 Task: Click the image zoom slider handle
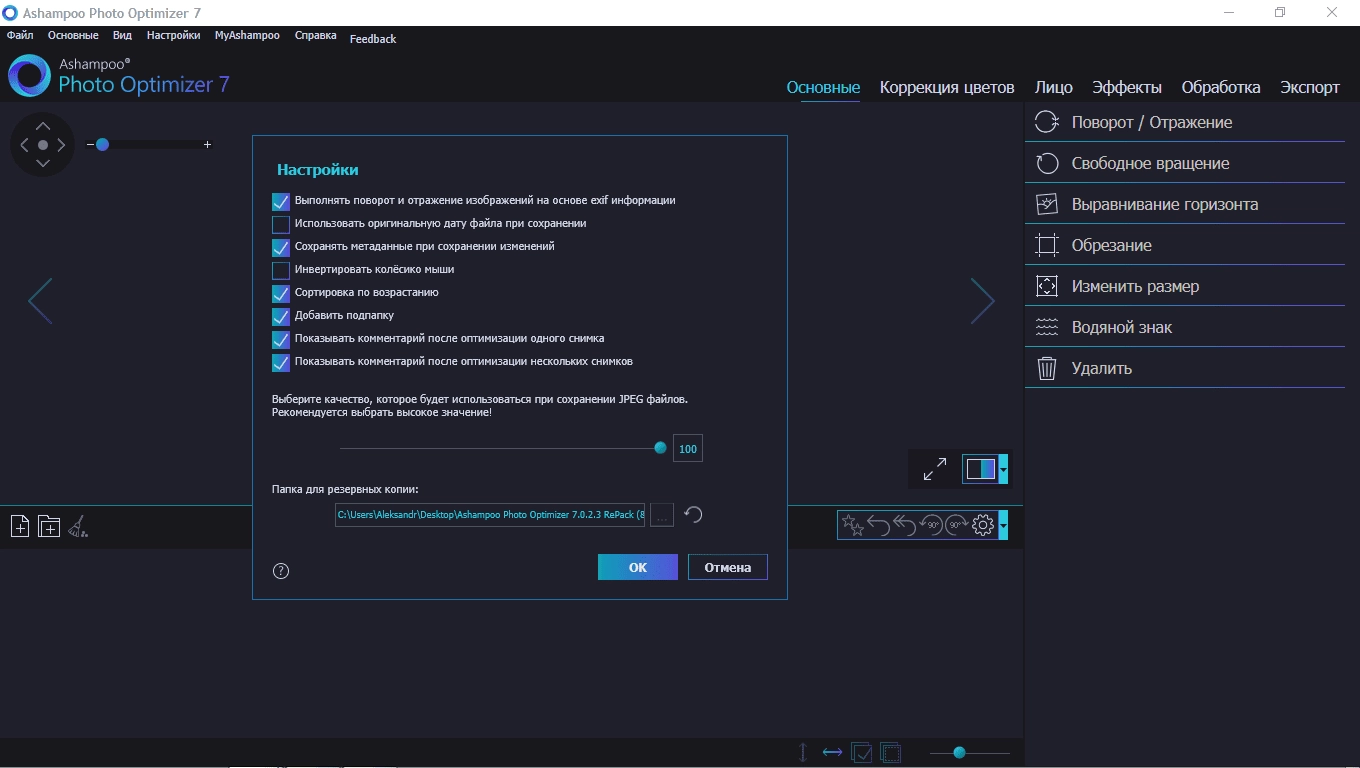coord(102,145)
